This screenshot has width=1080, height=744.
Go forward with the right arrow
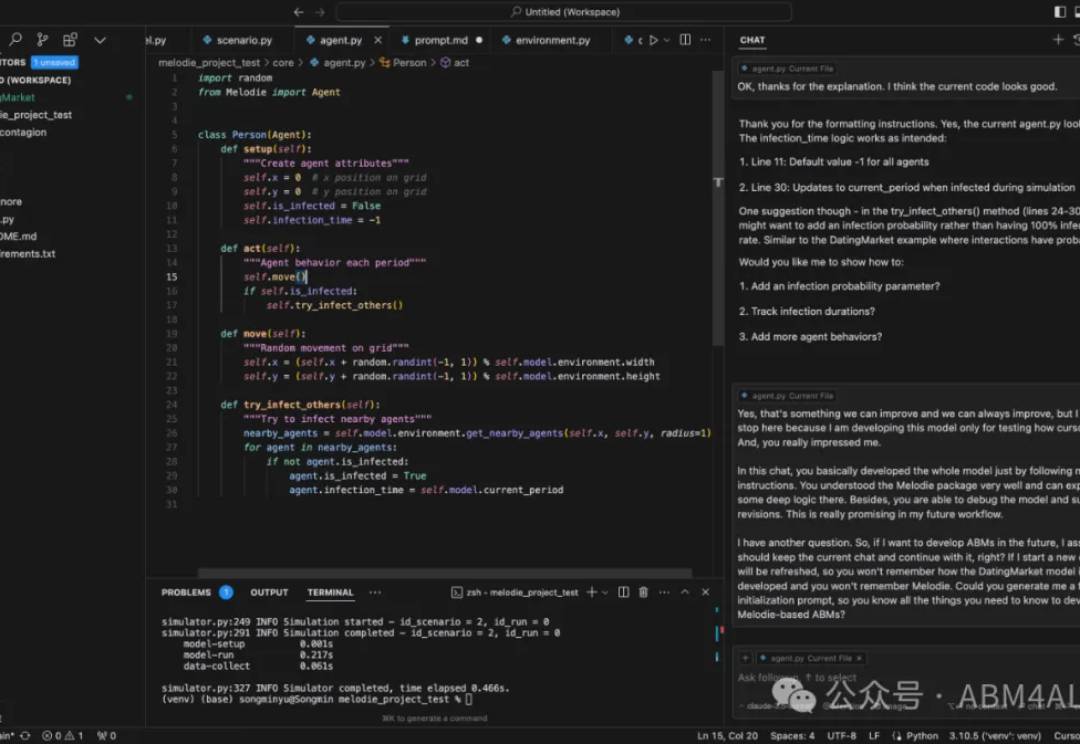(x=320, y=12)
